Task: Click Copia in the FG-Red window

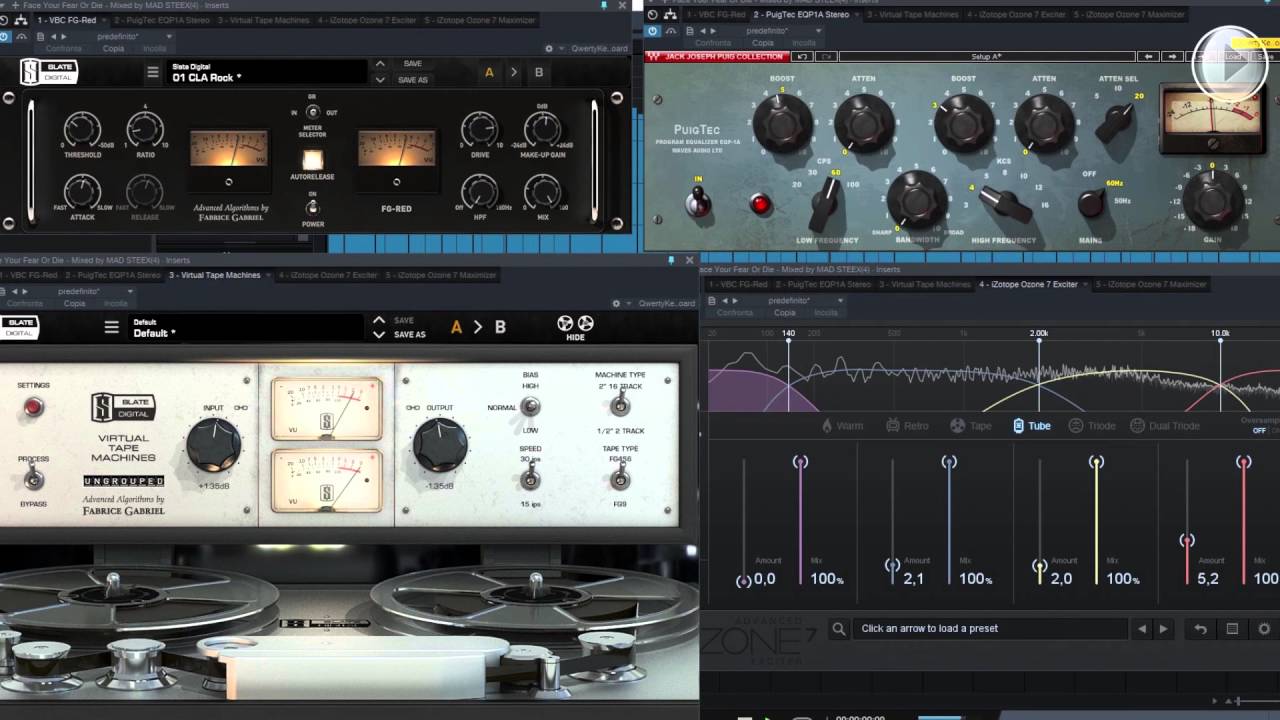Action: (113, 49)
